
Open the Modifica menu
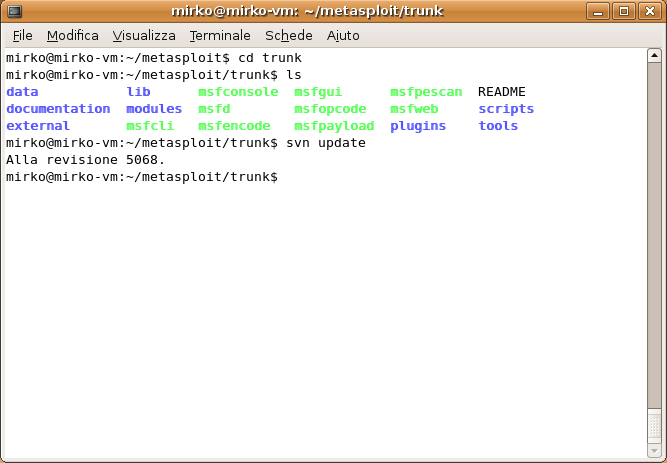(73, 35)
